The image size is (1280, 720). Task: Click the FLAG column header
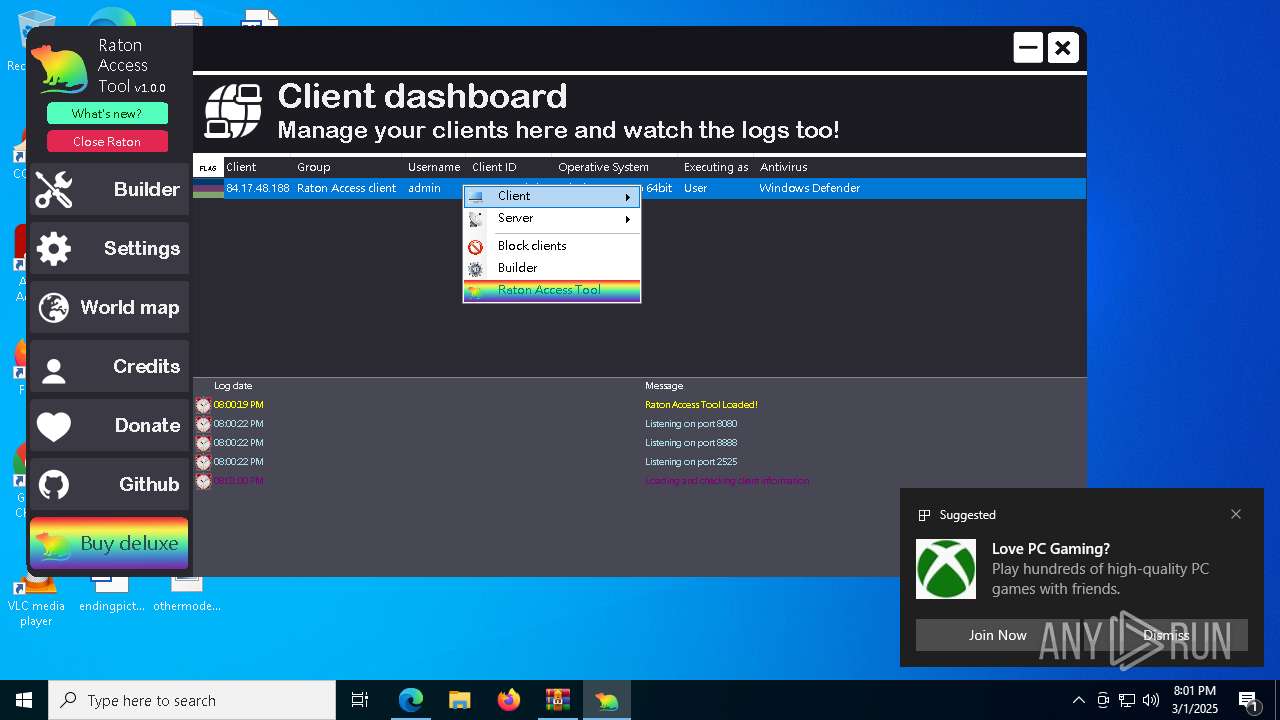207,168
